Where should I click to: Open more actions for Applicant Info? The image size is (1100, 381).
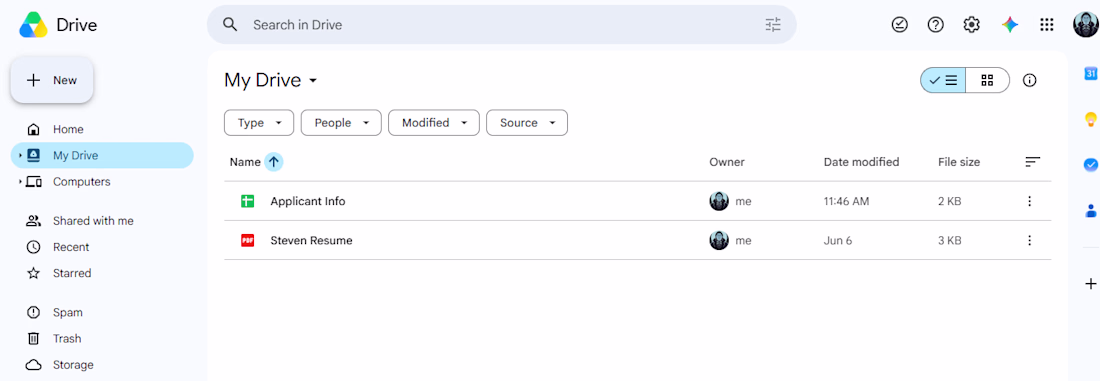[1029, 201]
